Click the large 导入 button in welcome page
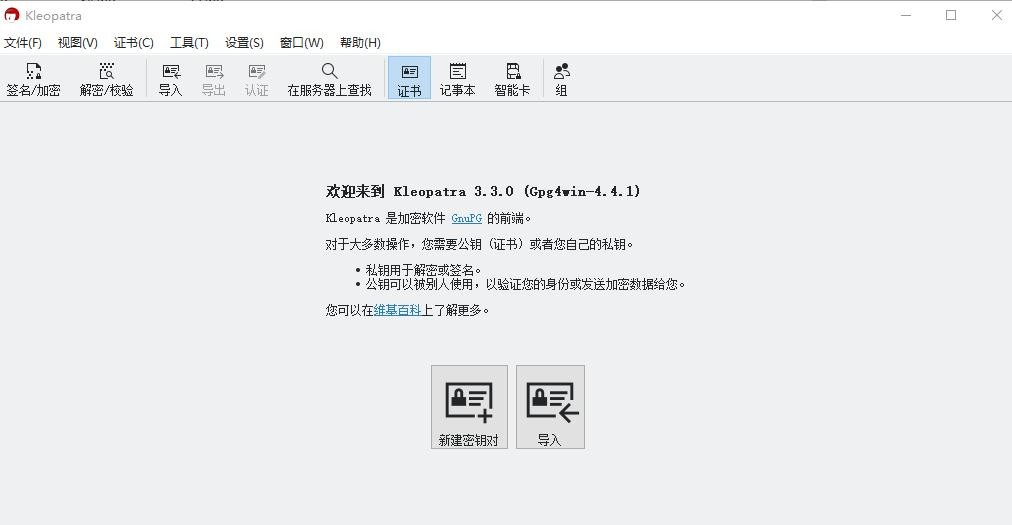 551,407
